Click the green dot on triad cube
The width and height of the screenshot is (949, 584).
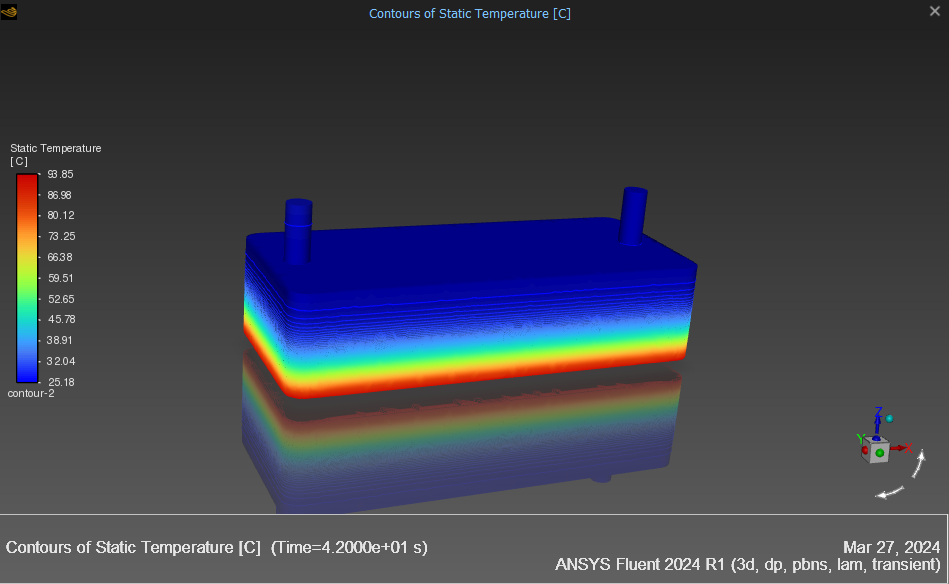(880, 453)
